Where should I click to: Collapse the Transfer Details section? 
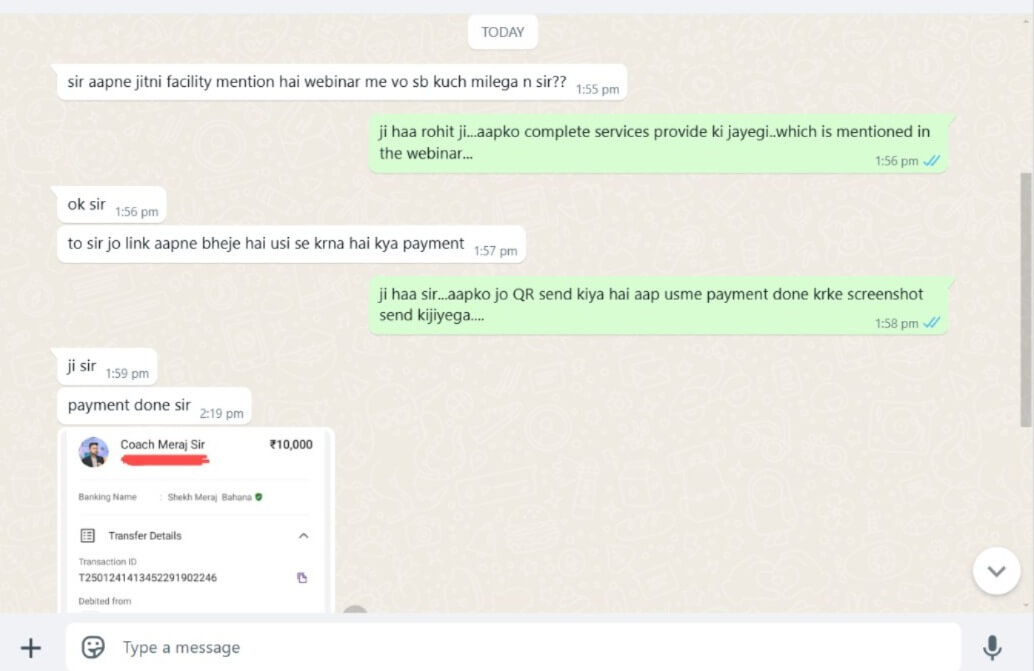pos(303,536)
